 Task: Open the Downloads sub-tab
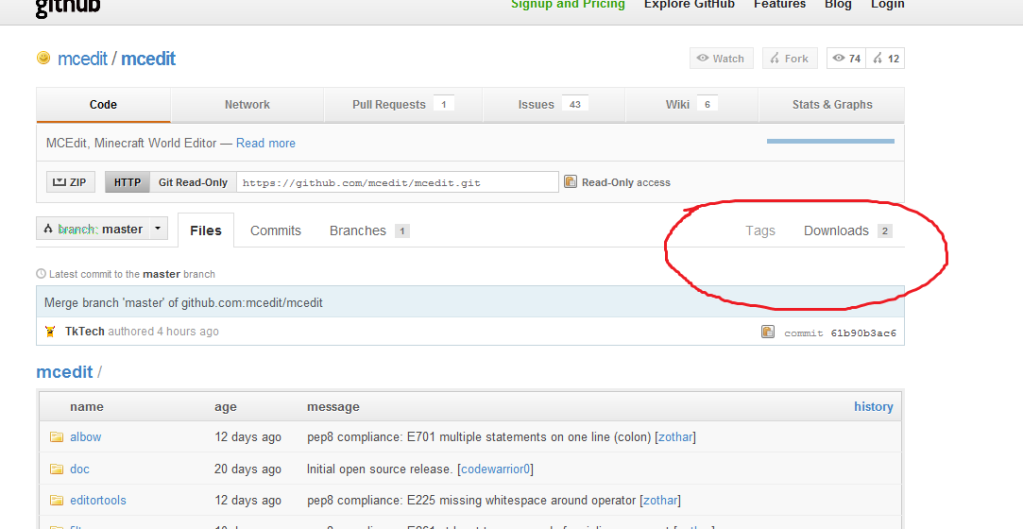coord(847,230)
